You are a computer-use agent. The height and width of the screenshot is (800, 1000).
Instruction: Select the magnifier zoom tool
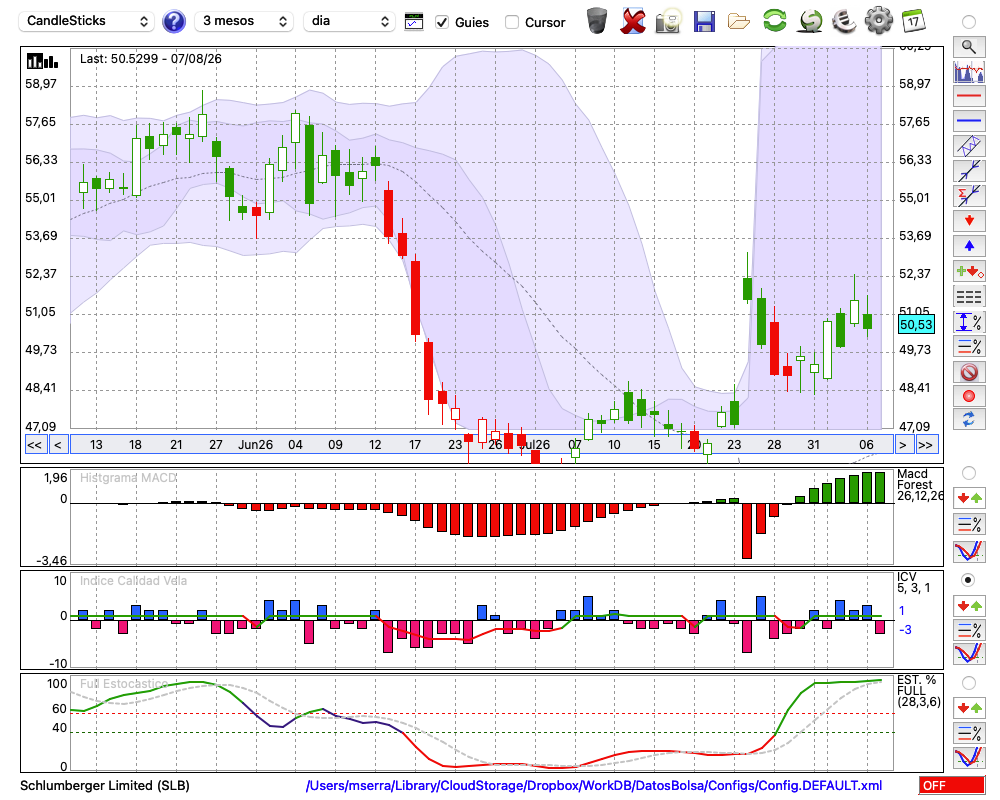tap(969, 47)
